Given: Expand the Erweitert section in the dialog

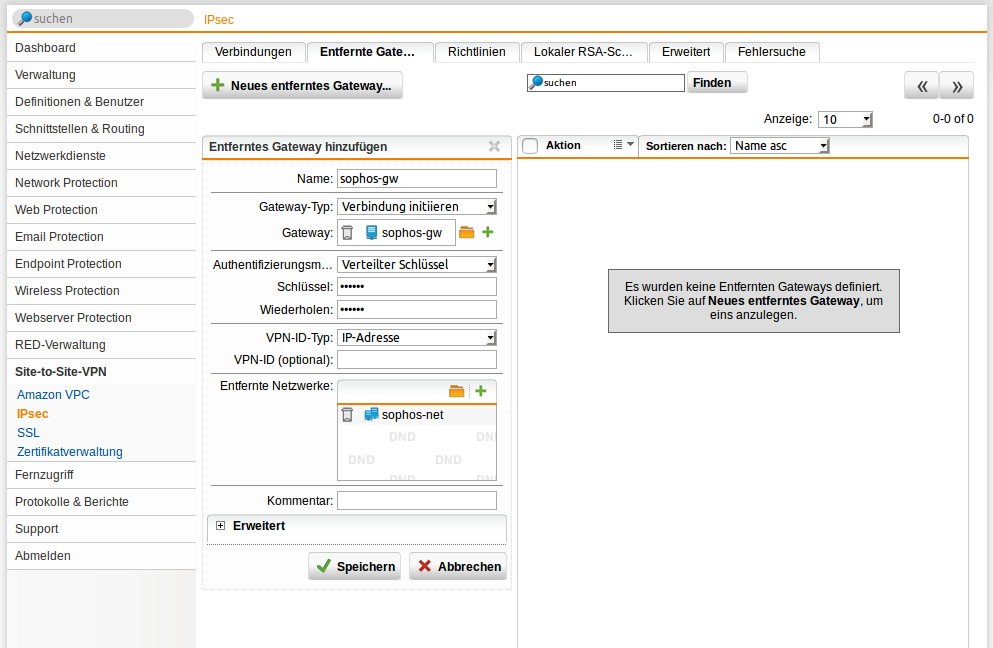Looking at the screenshot, I should [220, 525].
